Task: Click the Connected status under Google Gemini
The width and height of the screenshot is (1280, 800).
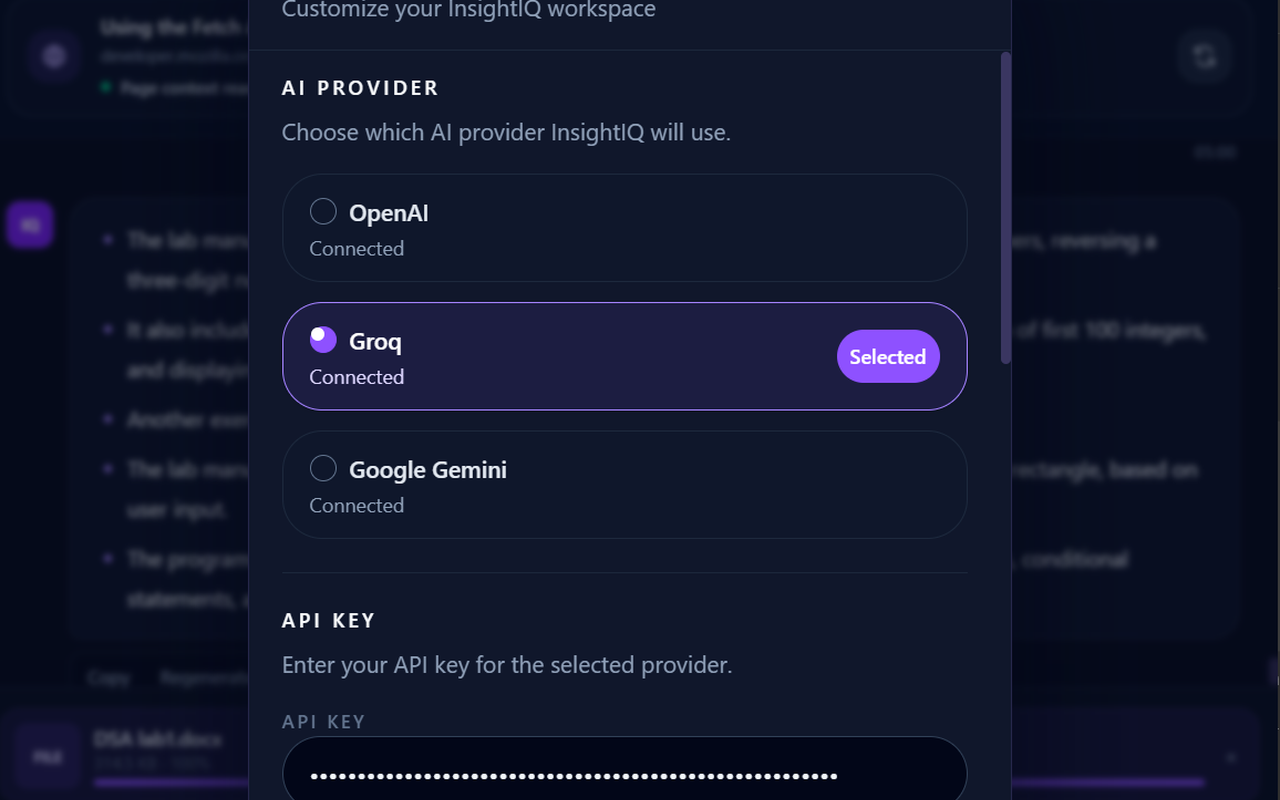Action: [x=357, y=505]
